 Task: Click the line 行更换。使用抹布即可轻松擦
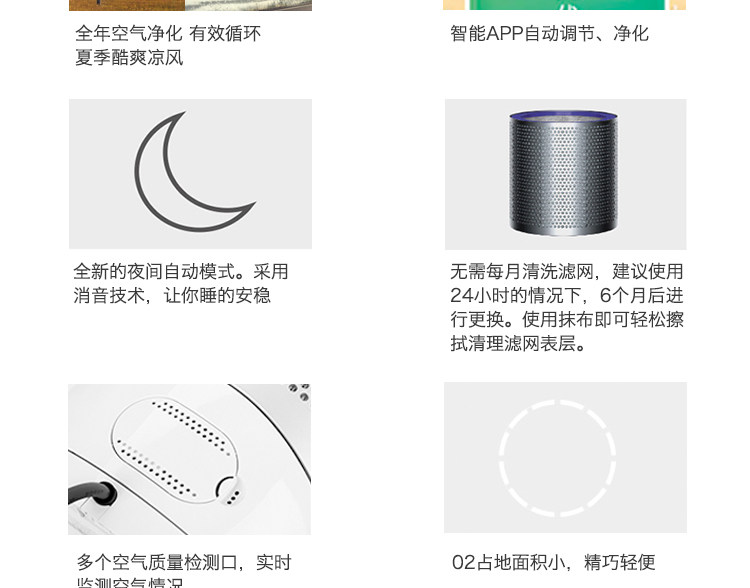click(x=567, y=320)
